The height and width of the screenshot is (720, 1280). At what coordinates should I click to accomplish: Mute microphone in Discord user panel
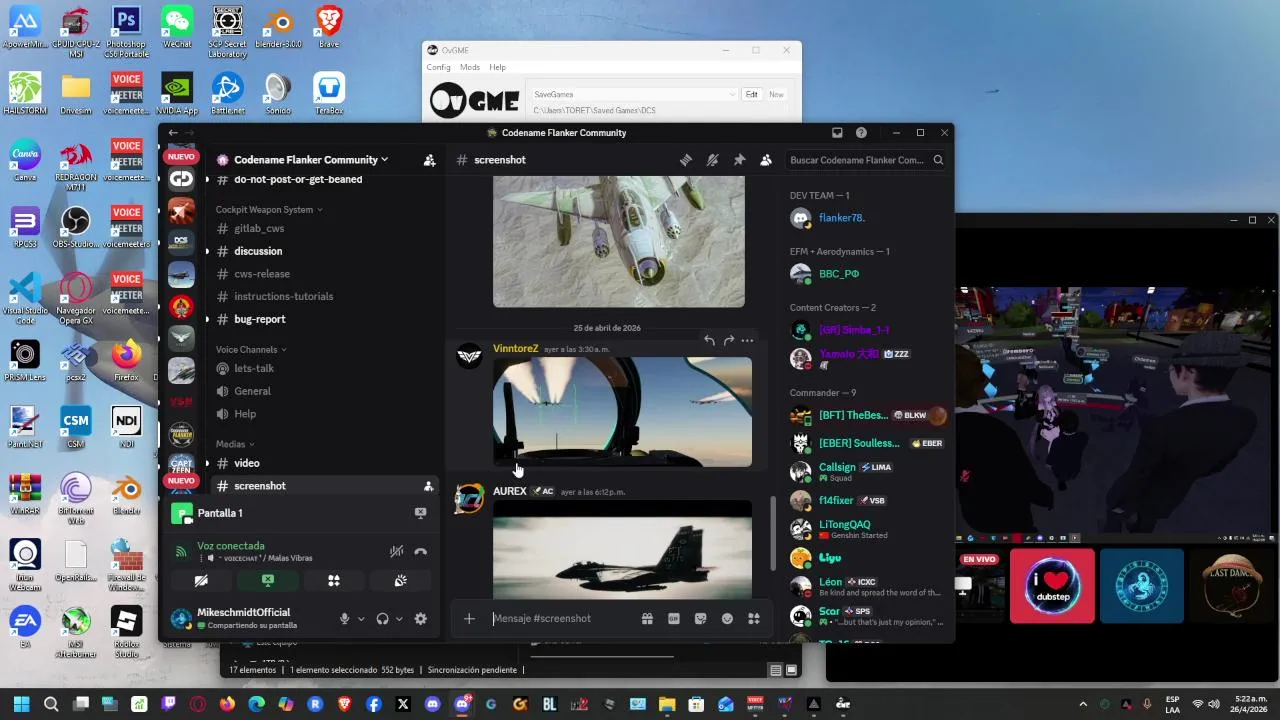pyautogui.click(x=345, y=619)
